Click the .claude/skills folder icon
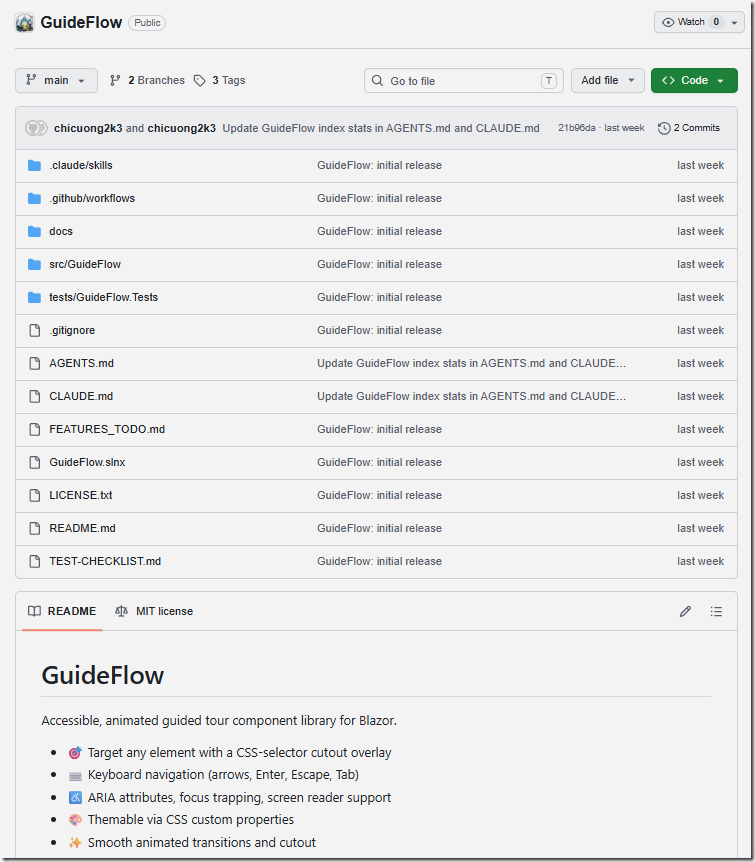Screen dimensions: 755x862 (35, 165)
